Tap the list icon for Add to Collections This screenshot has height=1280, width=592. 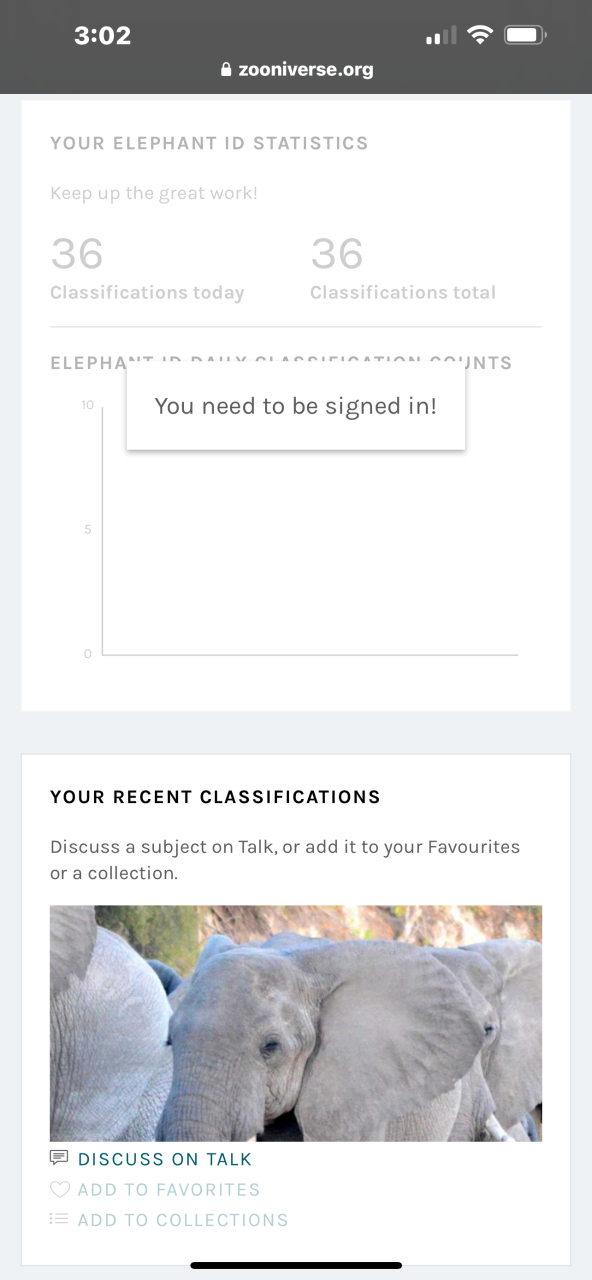click(x=59, y=1219)
